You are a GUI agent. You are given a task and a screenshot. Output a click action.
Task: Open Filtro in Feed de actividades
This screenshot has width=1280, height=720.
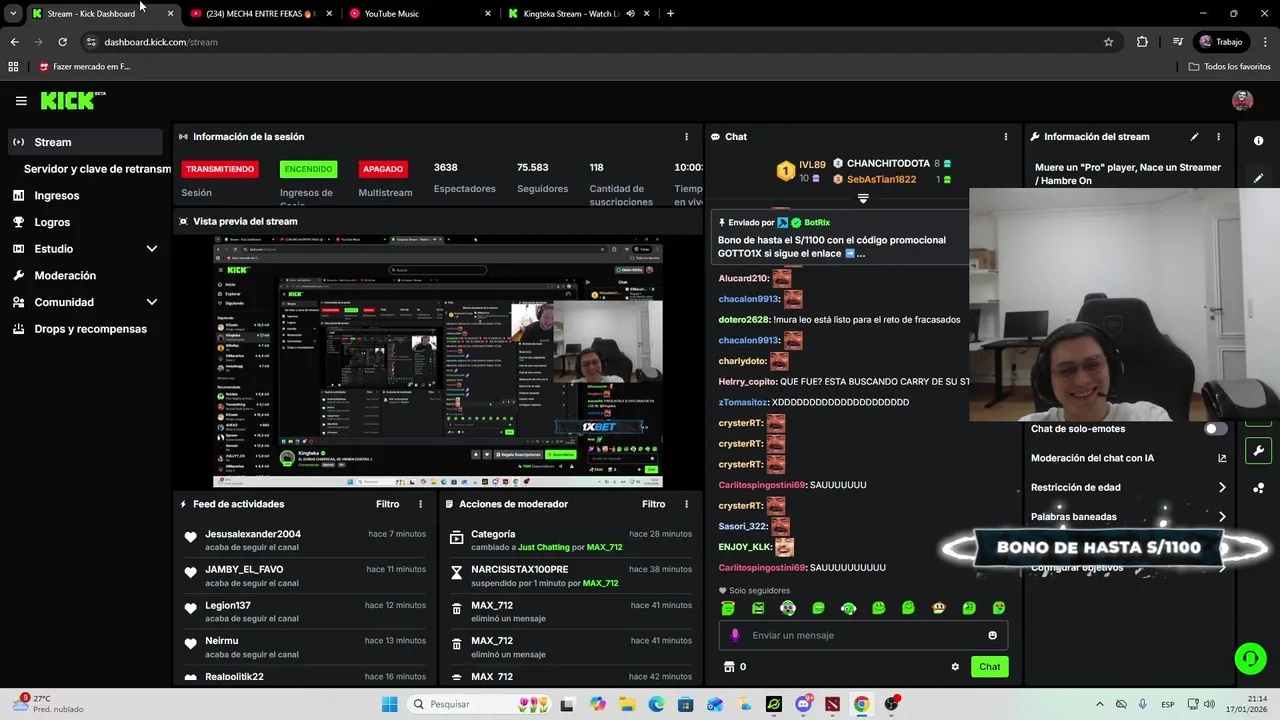point(387,504)
